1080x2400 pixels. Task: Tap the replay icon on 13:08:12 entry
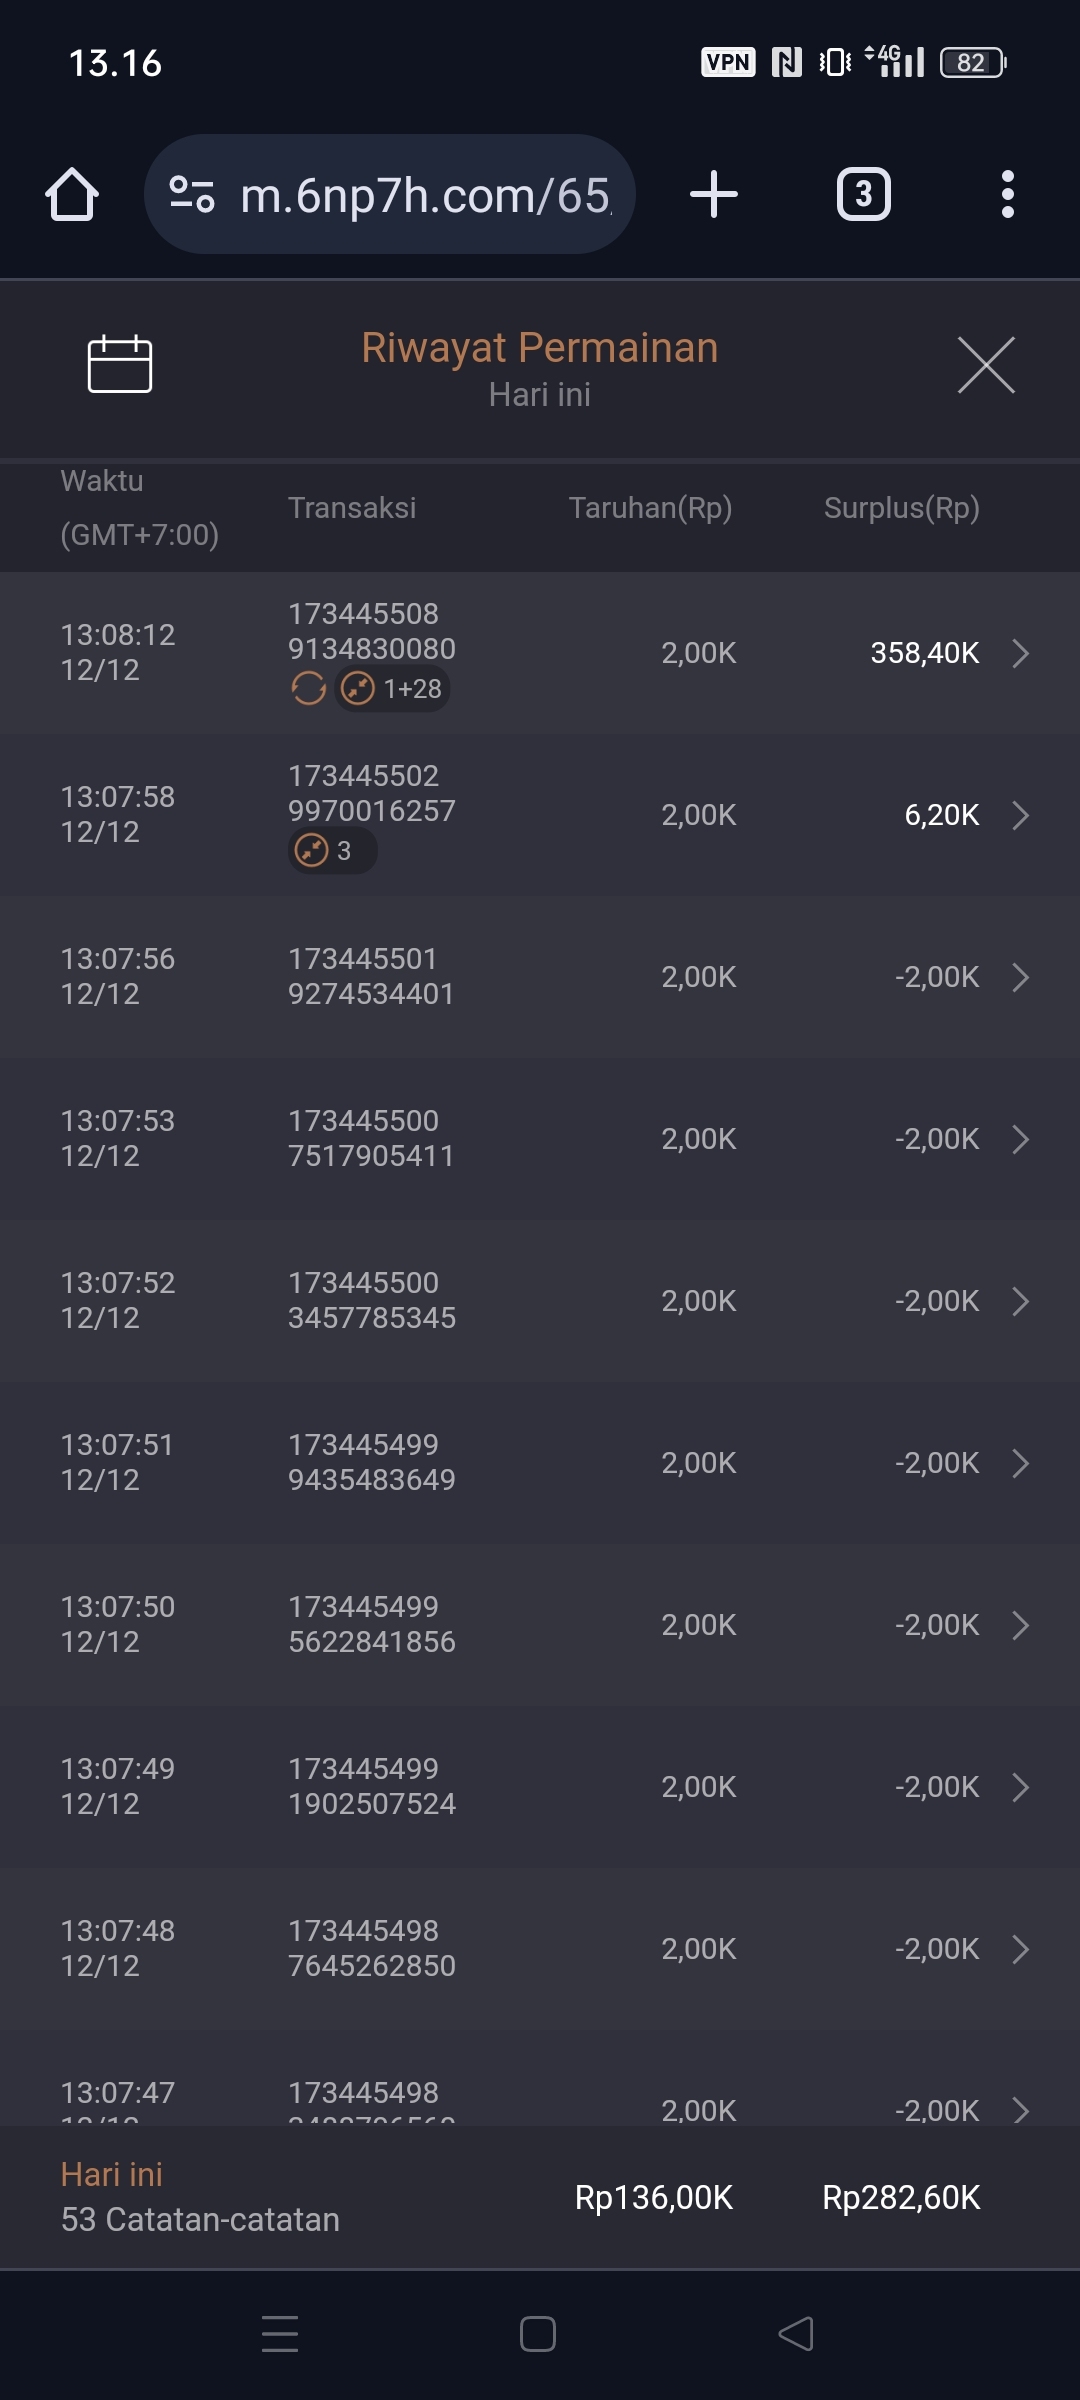[308, 688]
